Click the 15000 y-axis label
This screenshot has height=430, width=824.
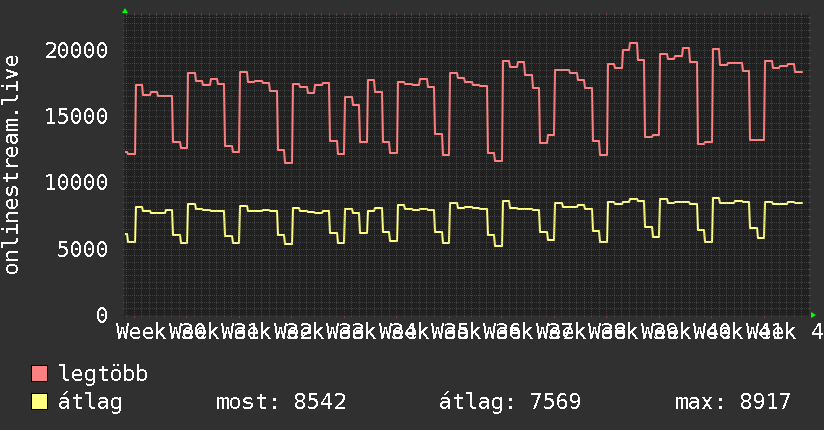(76, 116)
